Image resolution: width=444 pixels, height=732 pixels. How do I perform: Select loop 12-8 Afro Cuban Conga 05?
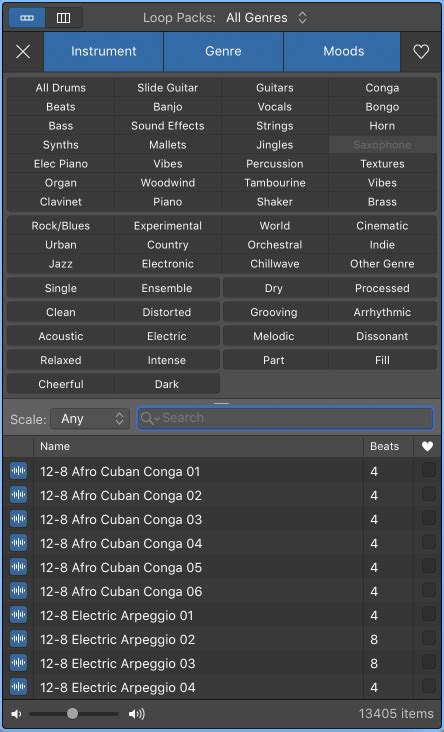(222, 567)
